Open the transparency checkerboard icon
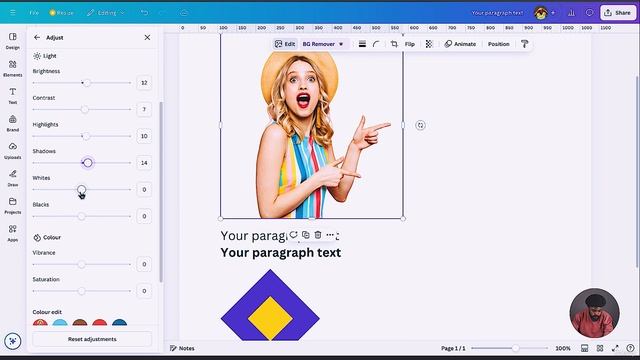 coord(429,44)
